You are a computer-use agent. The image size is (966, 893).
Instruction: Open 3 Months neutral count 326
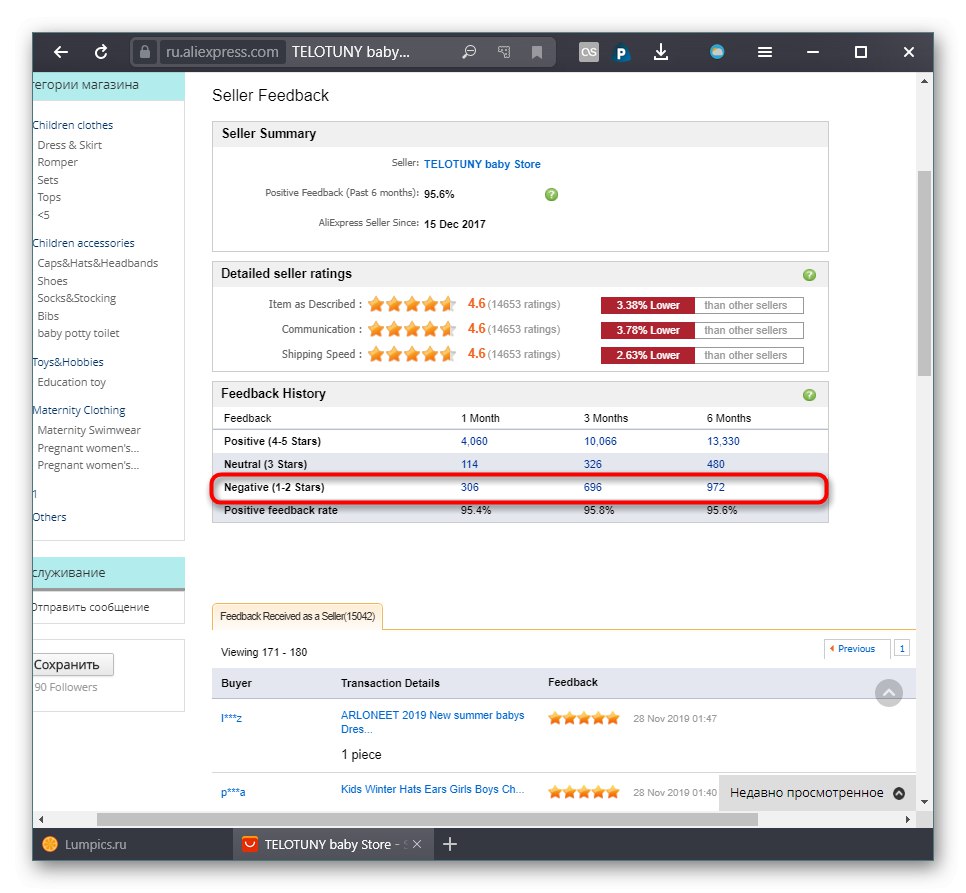593,464
